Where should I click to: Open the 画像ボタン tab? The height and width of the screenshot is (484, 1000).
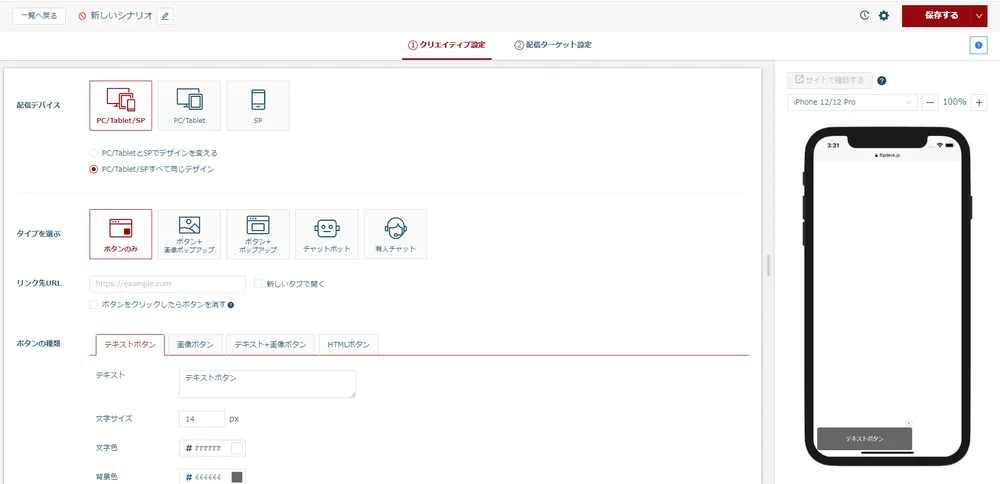[195, 344]
